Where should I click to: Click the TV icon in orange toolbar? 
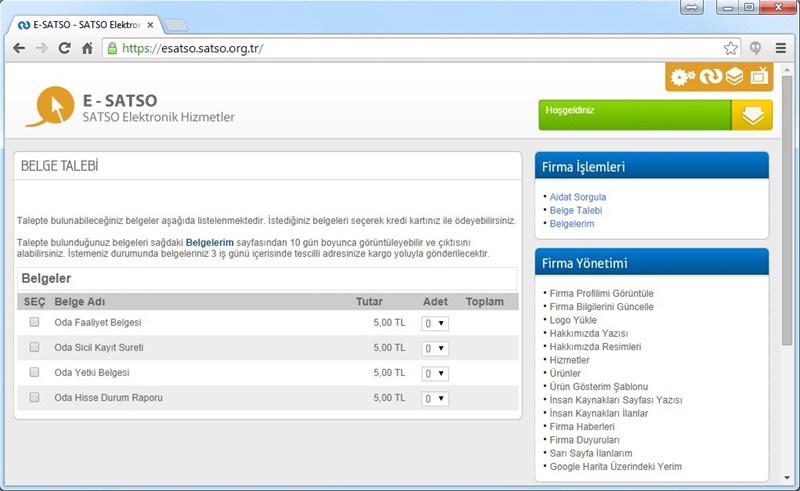click(759, 77)
